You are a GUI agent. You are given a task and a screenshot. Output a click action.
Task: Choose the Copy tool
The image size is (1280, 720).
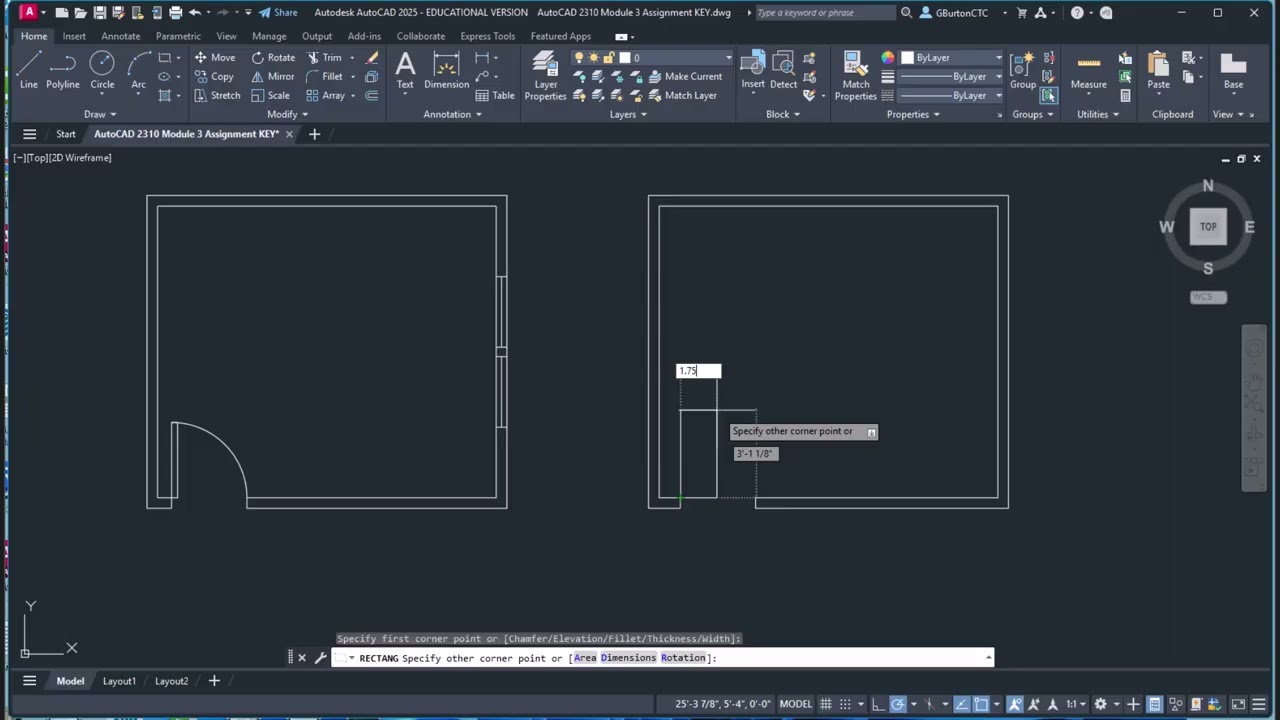coord(214,76)
